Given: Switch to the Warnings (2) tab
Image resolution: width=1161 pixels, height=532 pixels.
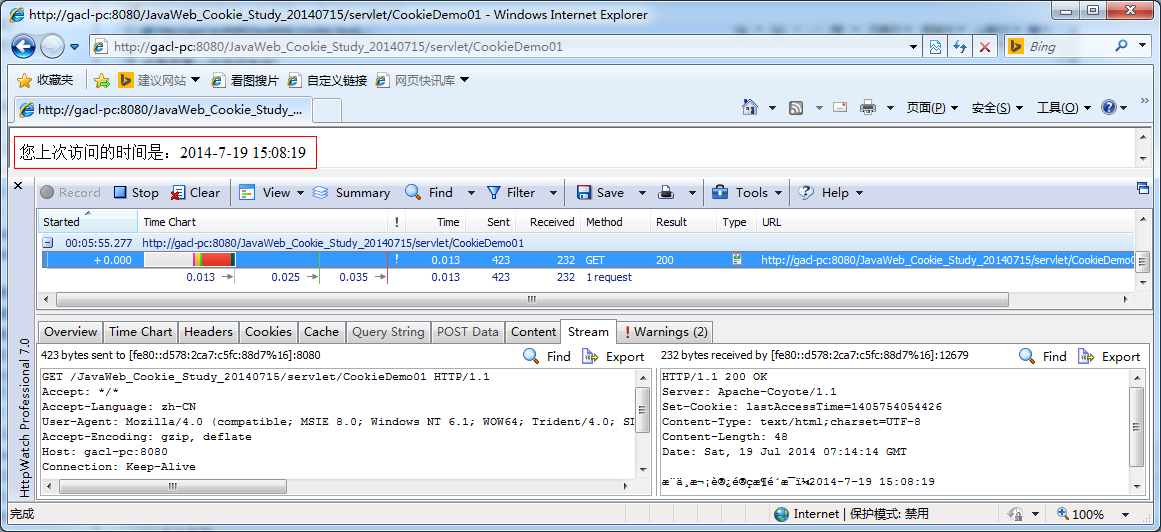Looking at the screenshot, I should [666, 332].
